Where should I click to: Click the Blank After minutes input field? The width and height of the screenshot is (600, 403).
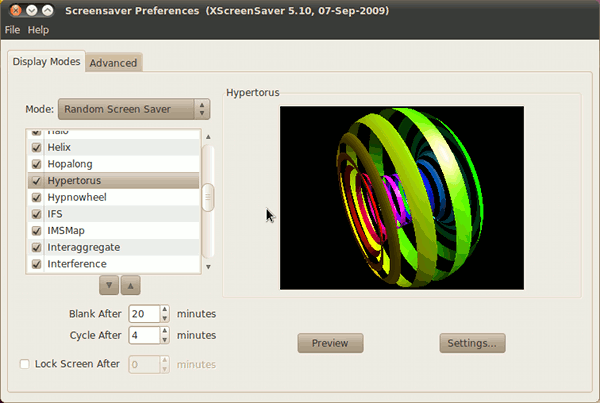144,313
